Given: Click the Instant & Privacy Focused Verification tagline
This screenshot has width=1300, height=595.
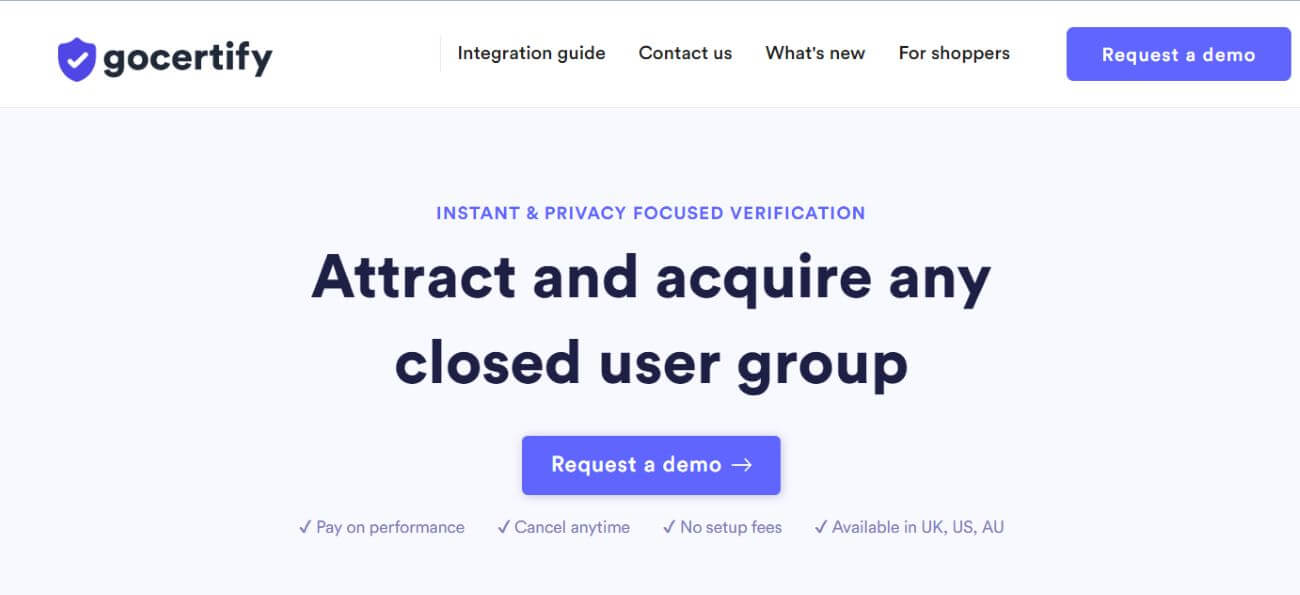Looking at the screenshot, I should [651, 213].
